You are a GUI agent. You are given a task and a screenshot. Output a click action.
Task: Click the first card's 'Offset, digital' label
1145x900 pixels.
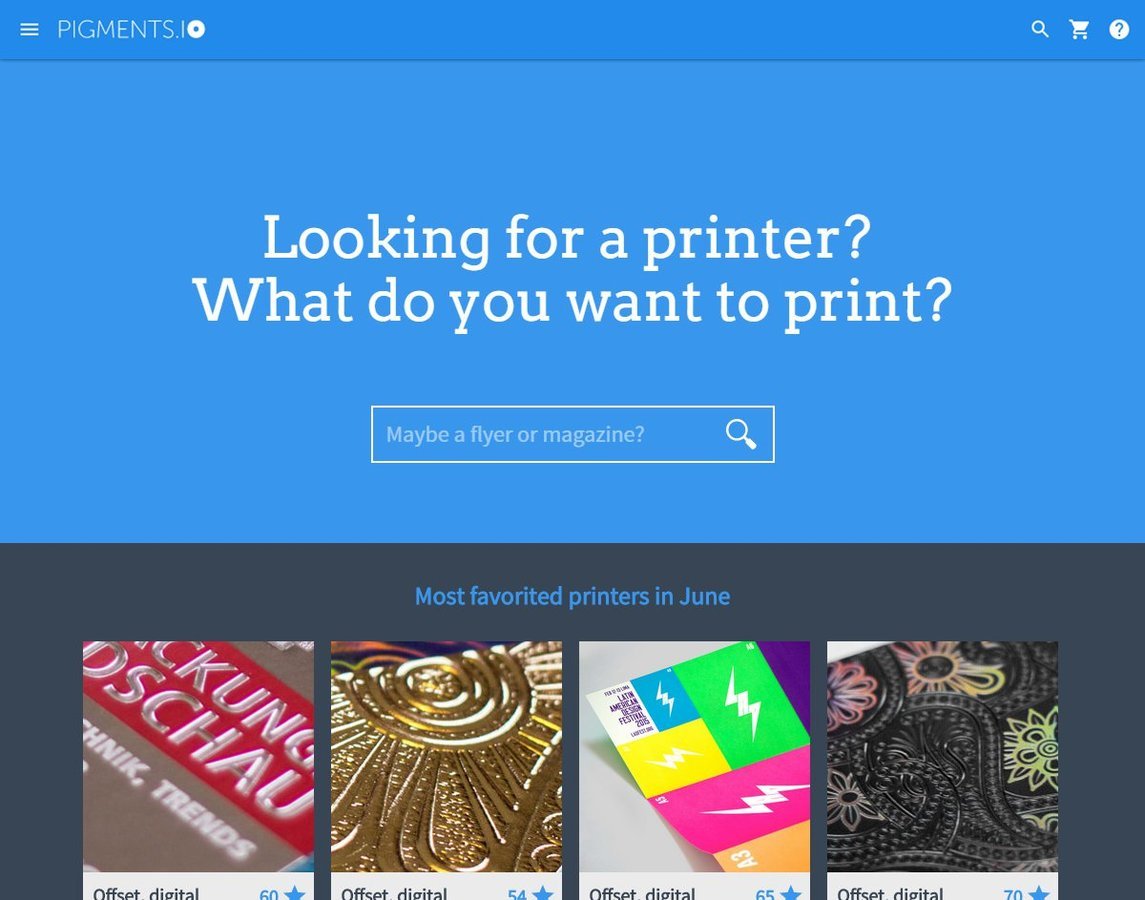click(146, 893)
